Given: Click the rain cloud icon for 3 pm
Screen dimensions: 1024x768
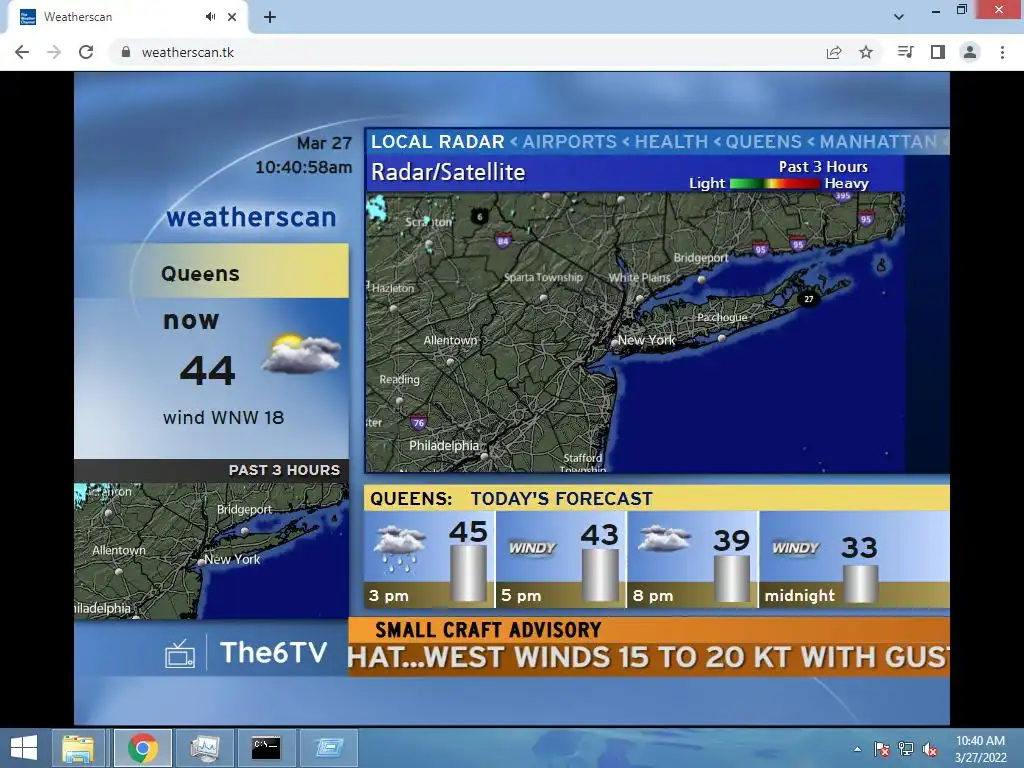Looking at the screenshot, I should [400, 548].
